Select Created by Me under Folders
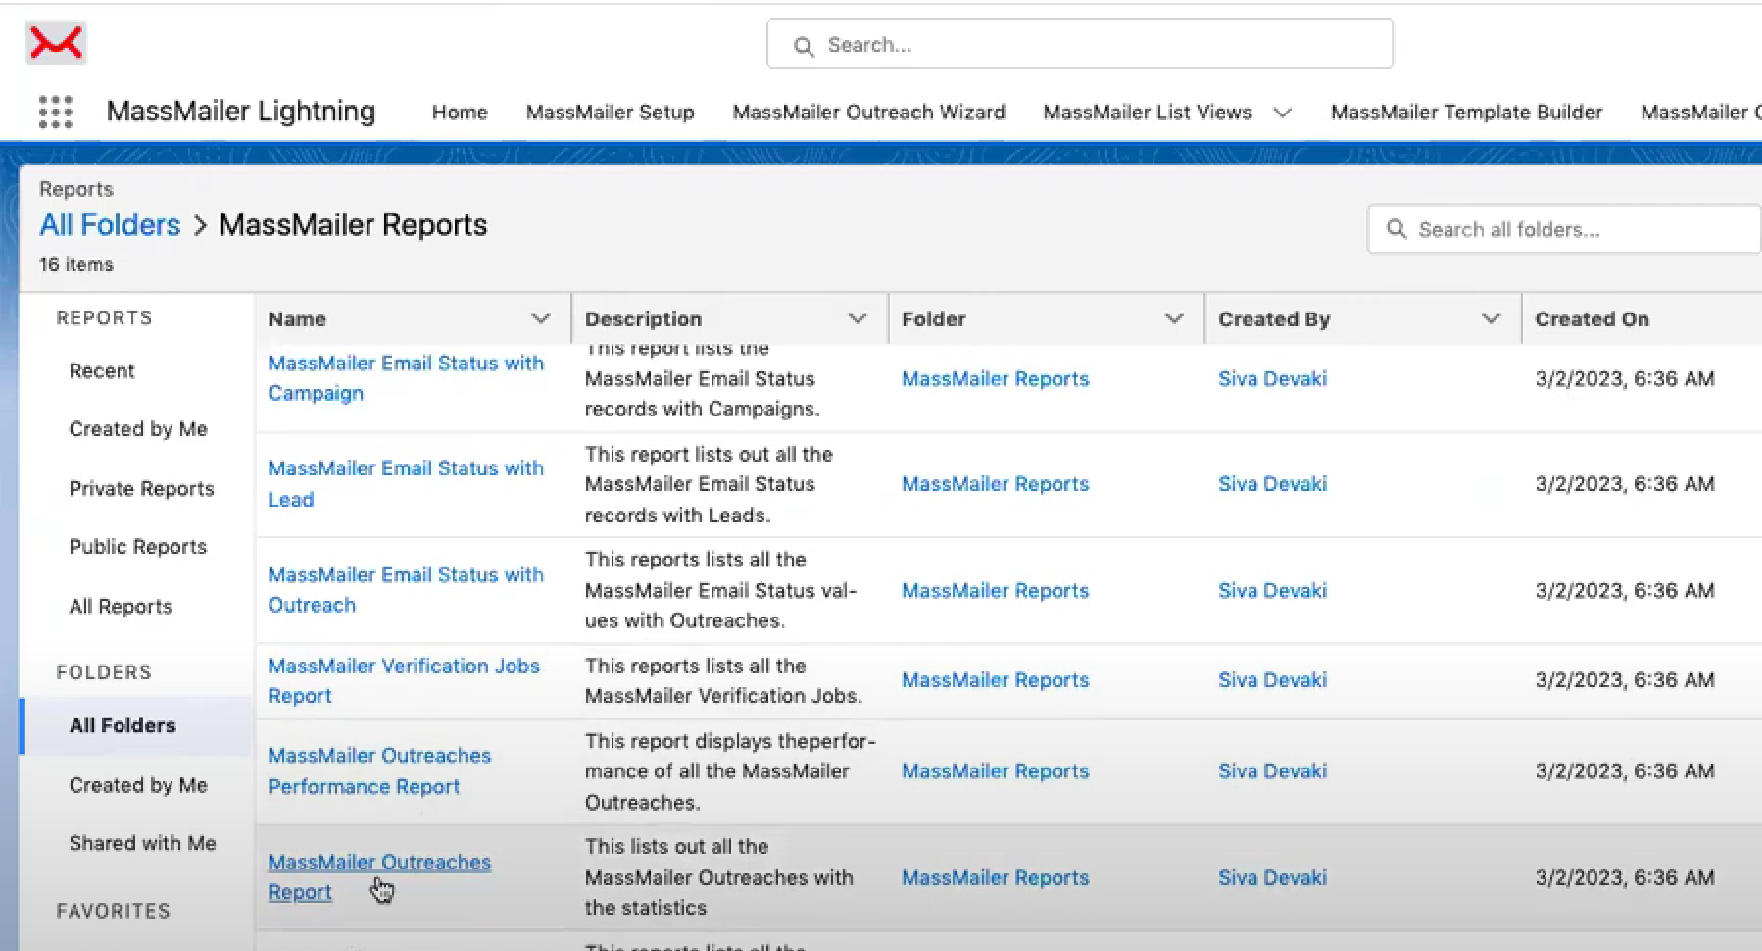 pyautogui.click(x=138, y=786)
